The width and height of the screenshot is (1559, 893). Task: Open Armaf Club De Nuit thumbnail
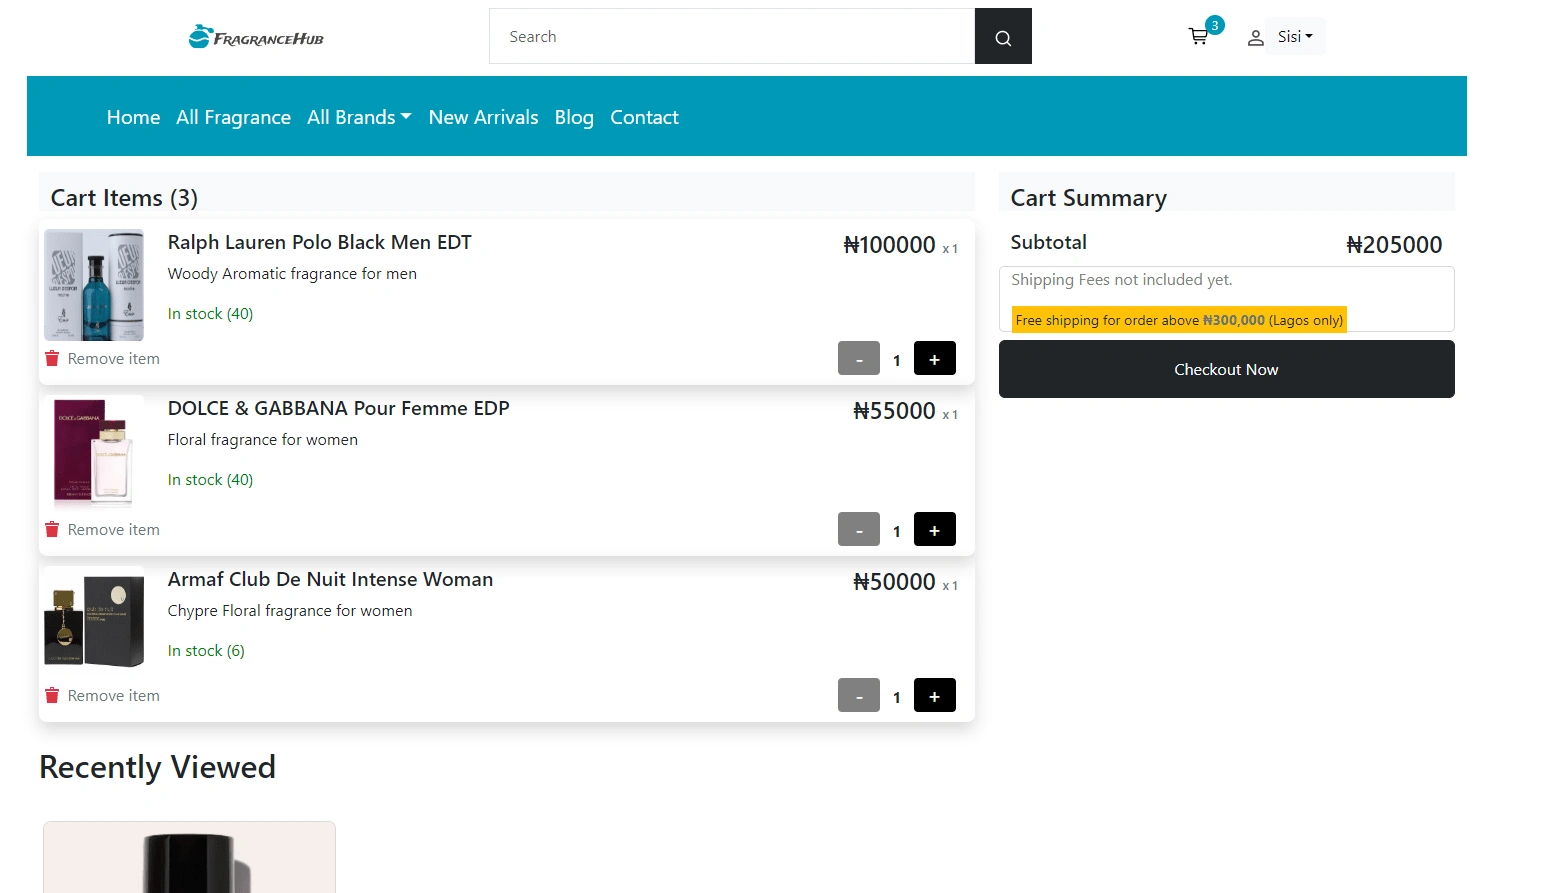click(94, 621)
